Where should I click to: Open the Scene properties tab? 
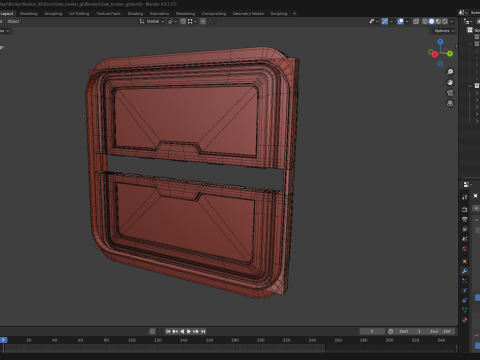pos(465,239)
